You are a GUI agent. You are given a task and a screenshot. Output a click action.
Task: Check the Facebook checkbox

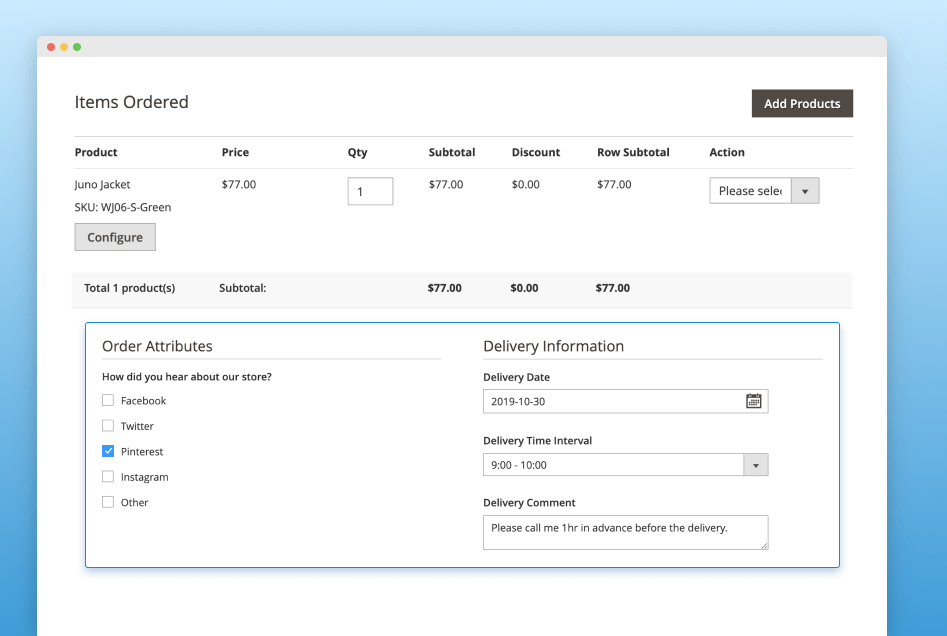pos(108,400)
